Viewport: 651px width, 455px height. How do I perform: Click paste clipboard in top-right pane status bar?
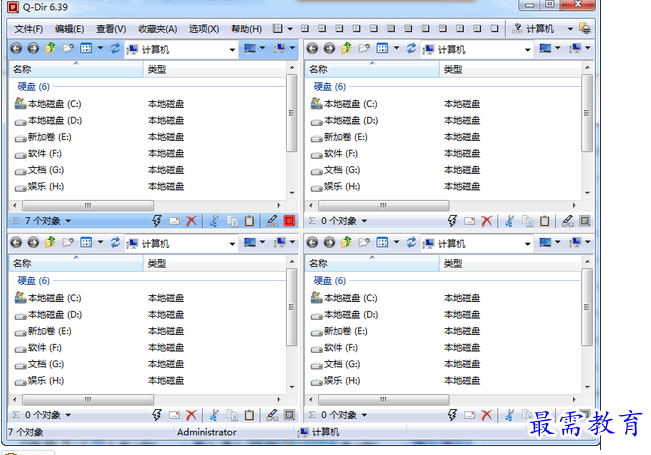coord(545,221)
